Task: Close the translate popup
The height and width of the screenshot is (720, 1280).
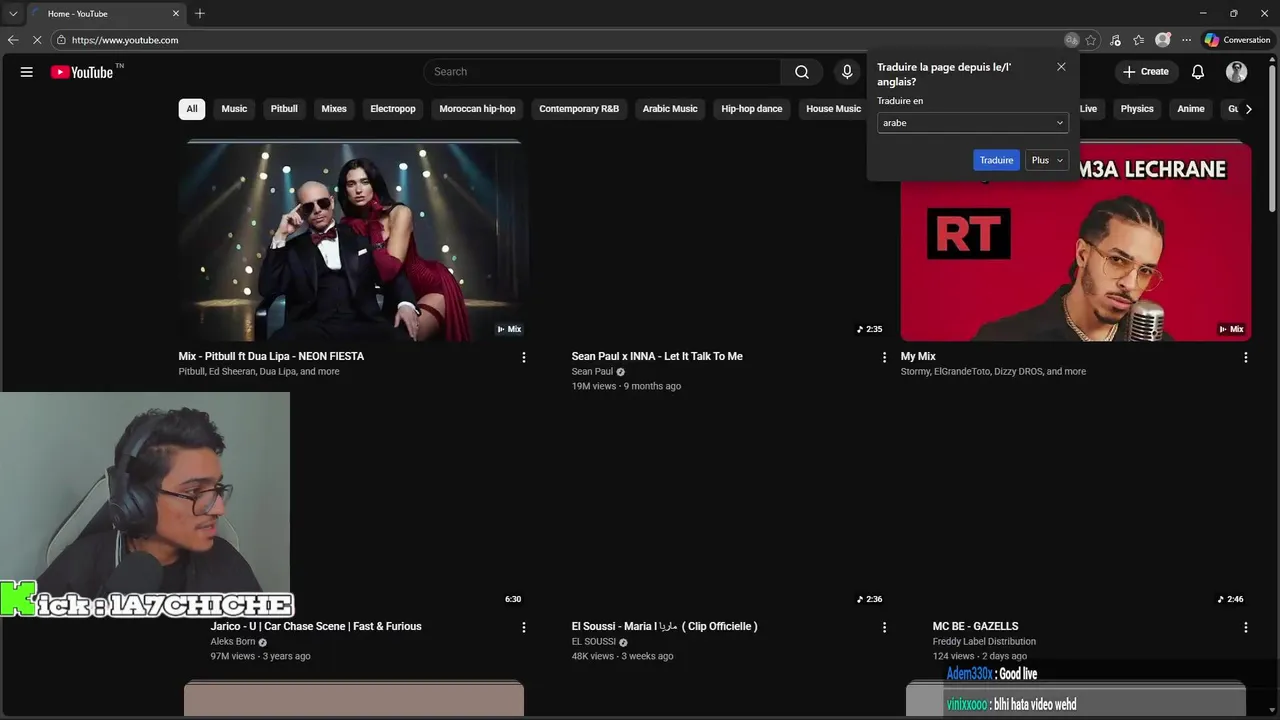Action: 1061,67
